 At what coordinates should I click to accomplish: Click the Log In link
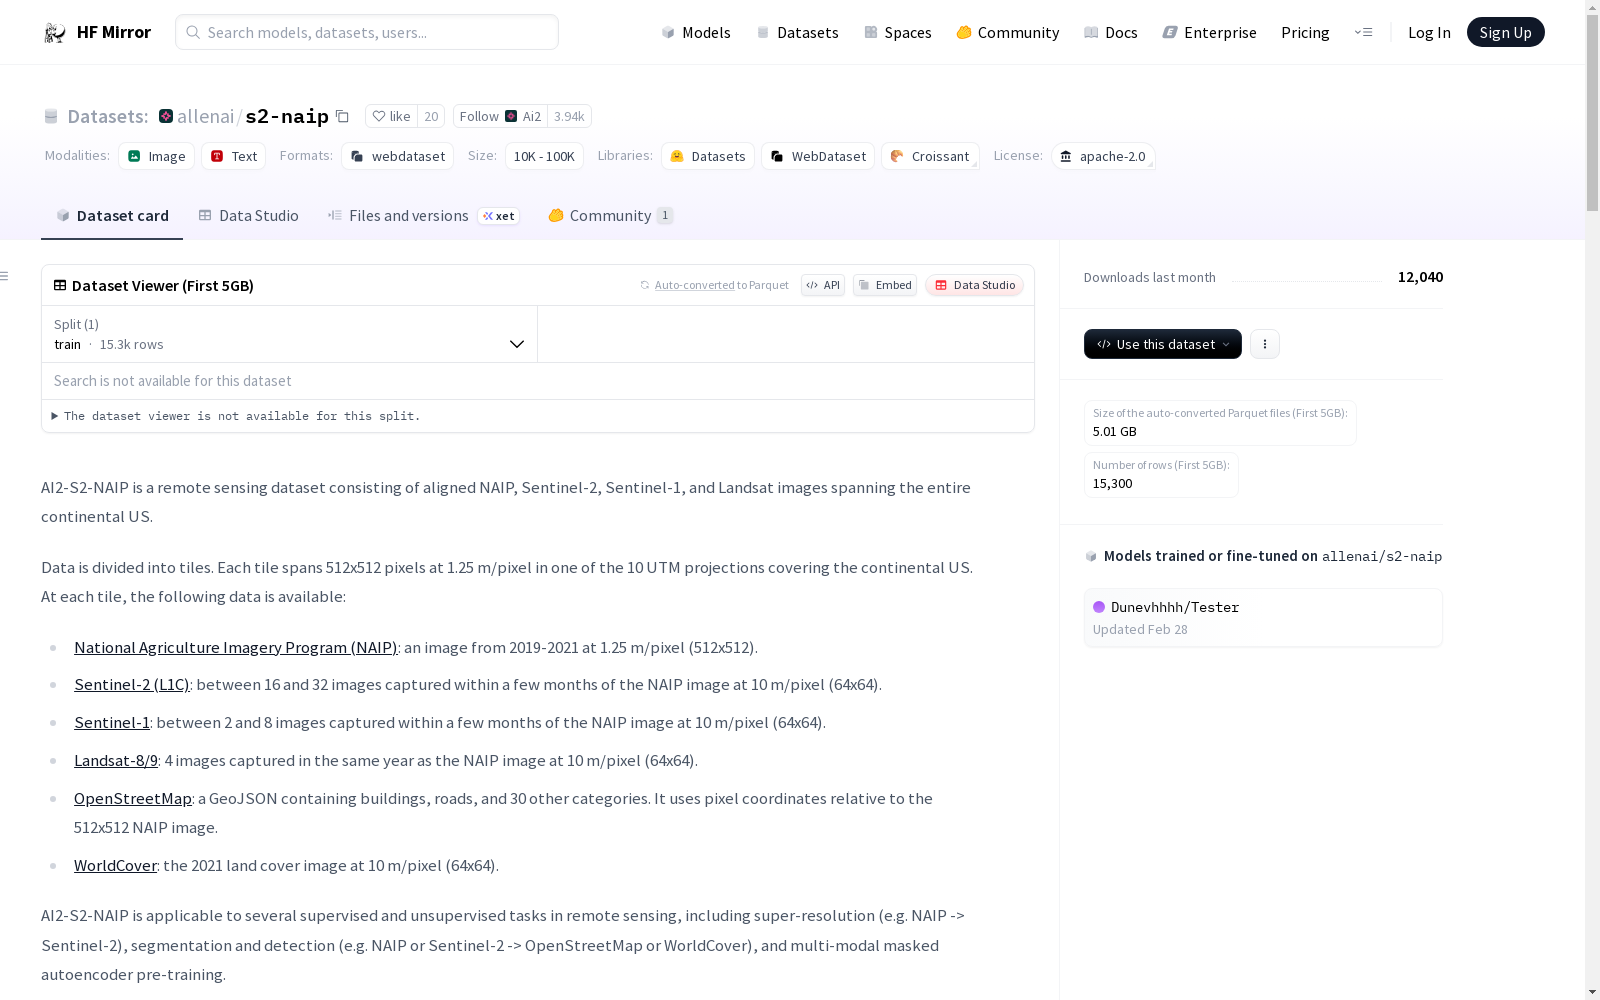pos(1429,32)
